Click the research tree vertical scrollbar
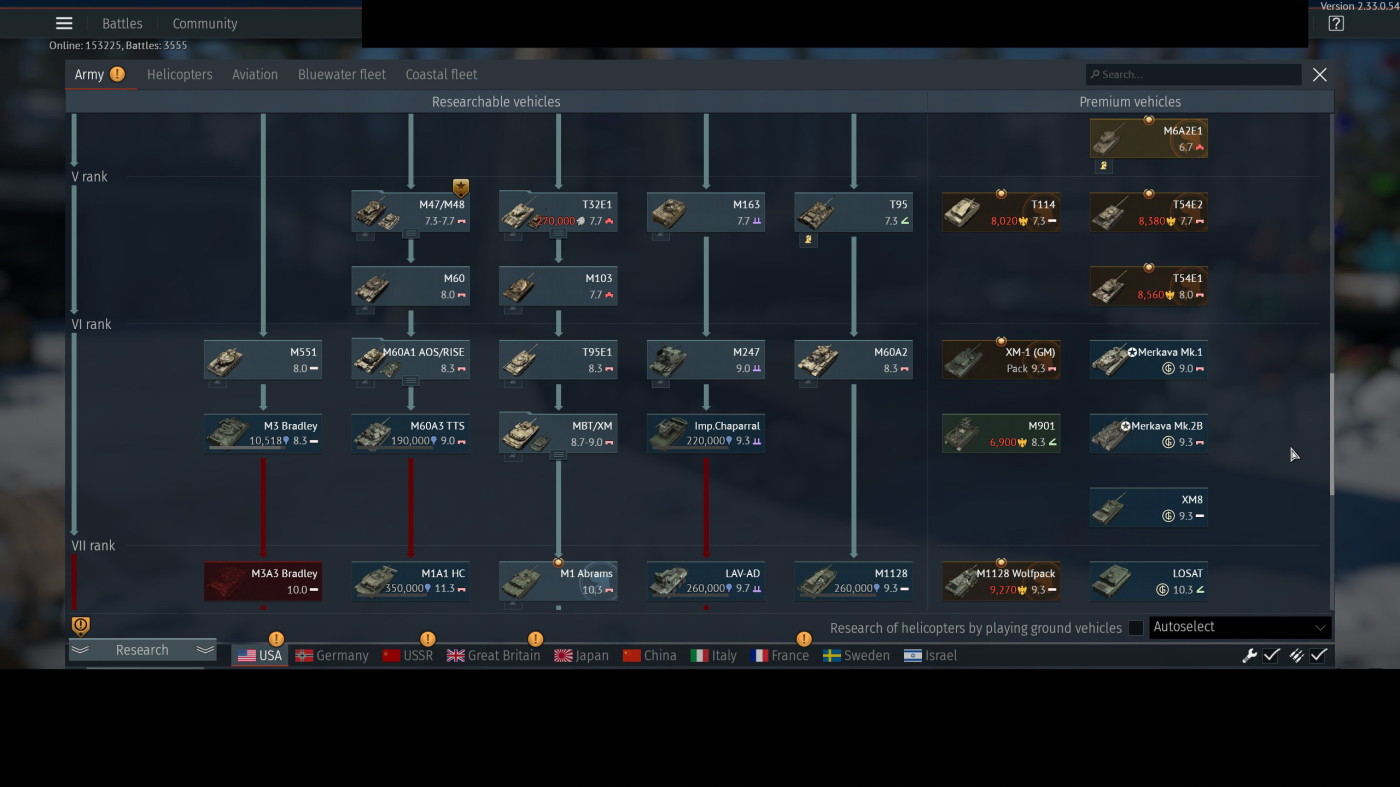This screenshot has height=787, width=1400. click(1331, 434)
